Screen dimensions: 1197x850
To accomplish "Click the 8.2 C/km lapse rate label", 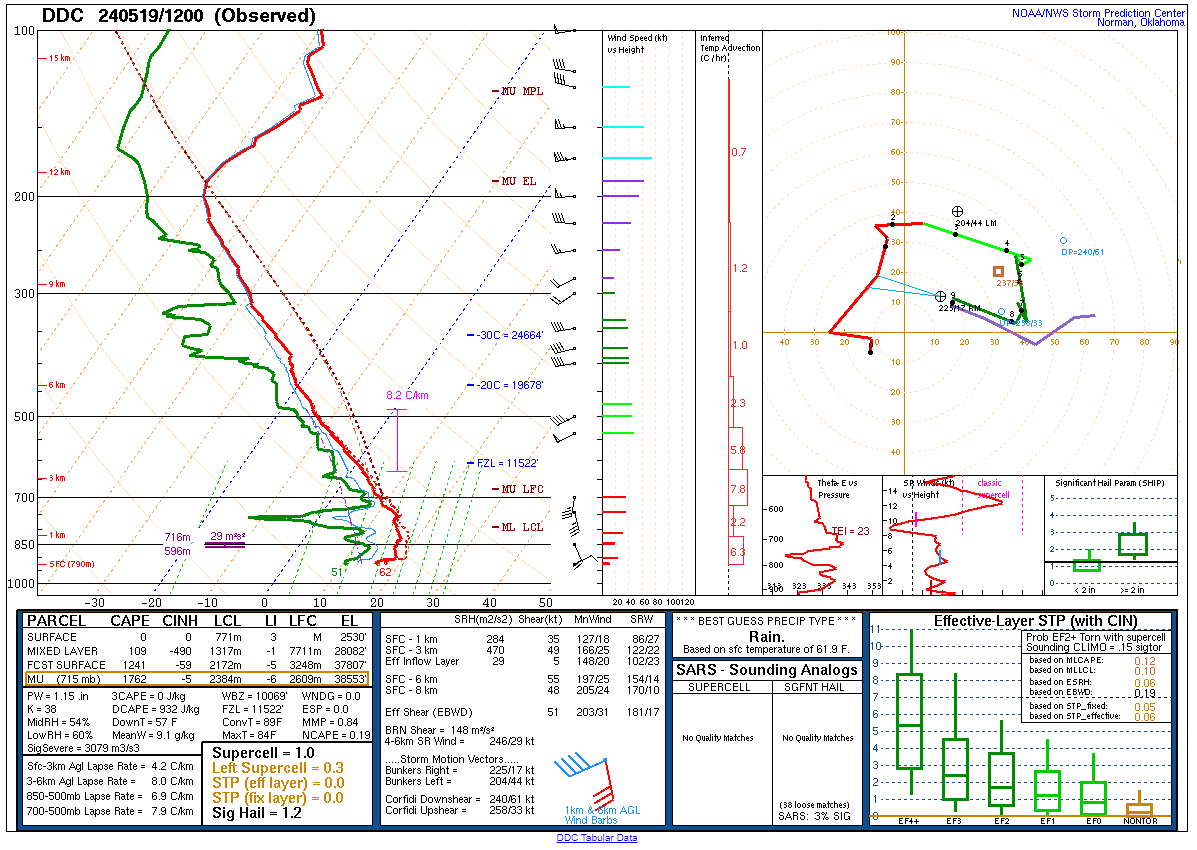I will [407, 395].
